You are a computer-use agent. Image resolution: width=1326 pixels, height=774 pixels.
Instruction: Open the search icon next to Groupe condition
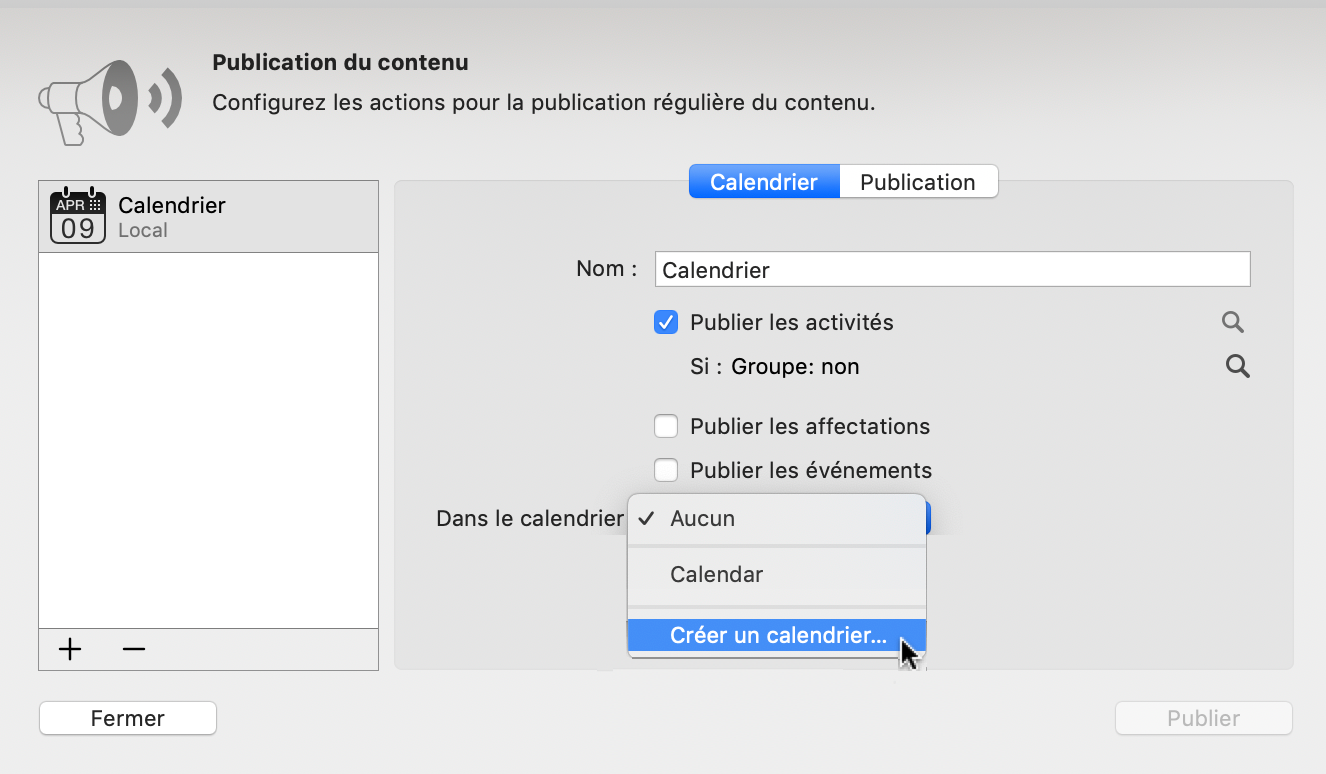1237,366
